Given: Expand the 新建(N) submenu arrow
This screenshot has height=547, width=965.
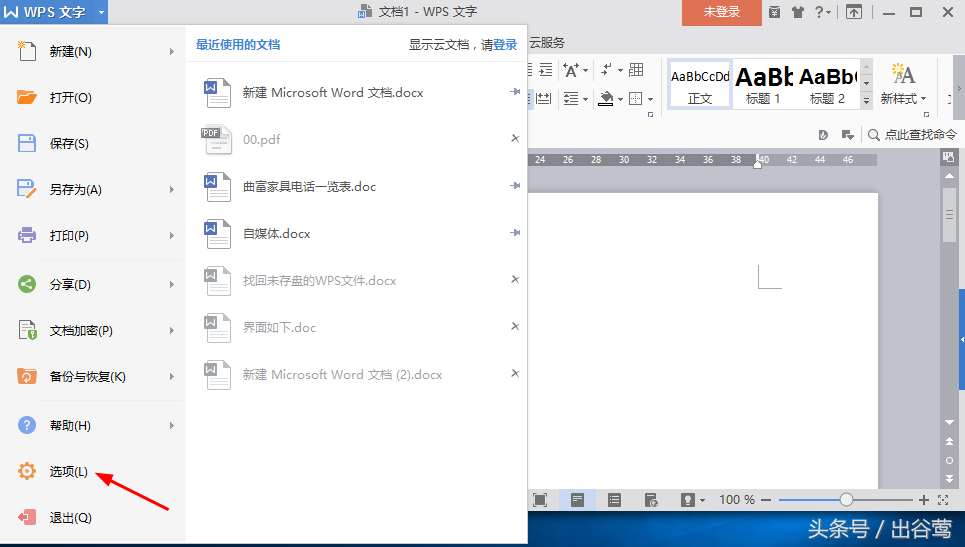Looking at the screenshot, I should pyautogui.click(x=172, y=52).
